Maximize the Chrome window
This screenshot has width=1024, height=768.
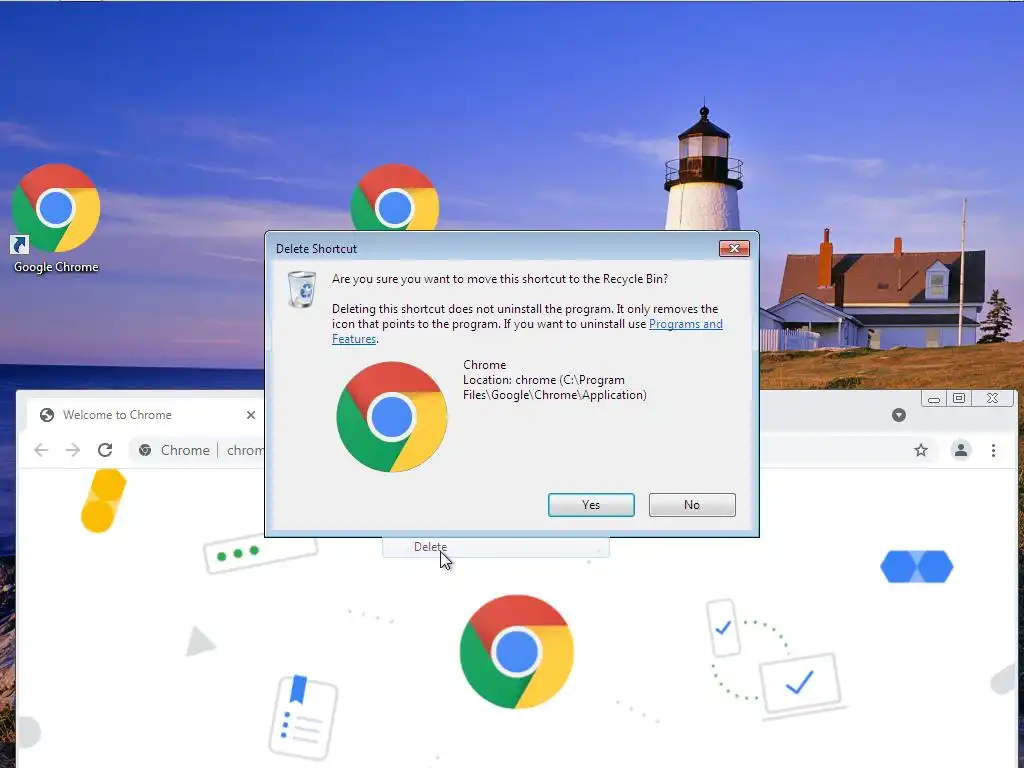959,398
